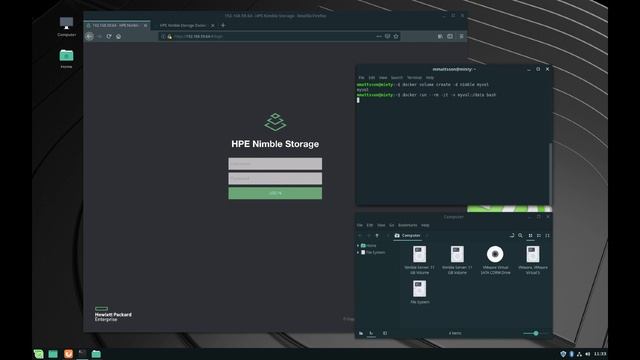Click the terminal icon in the taskbar
Screen dimensions: 640x360
click(x=82, y=354)
